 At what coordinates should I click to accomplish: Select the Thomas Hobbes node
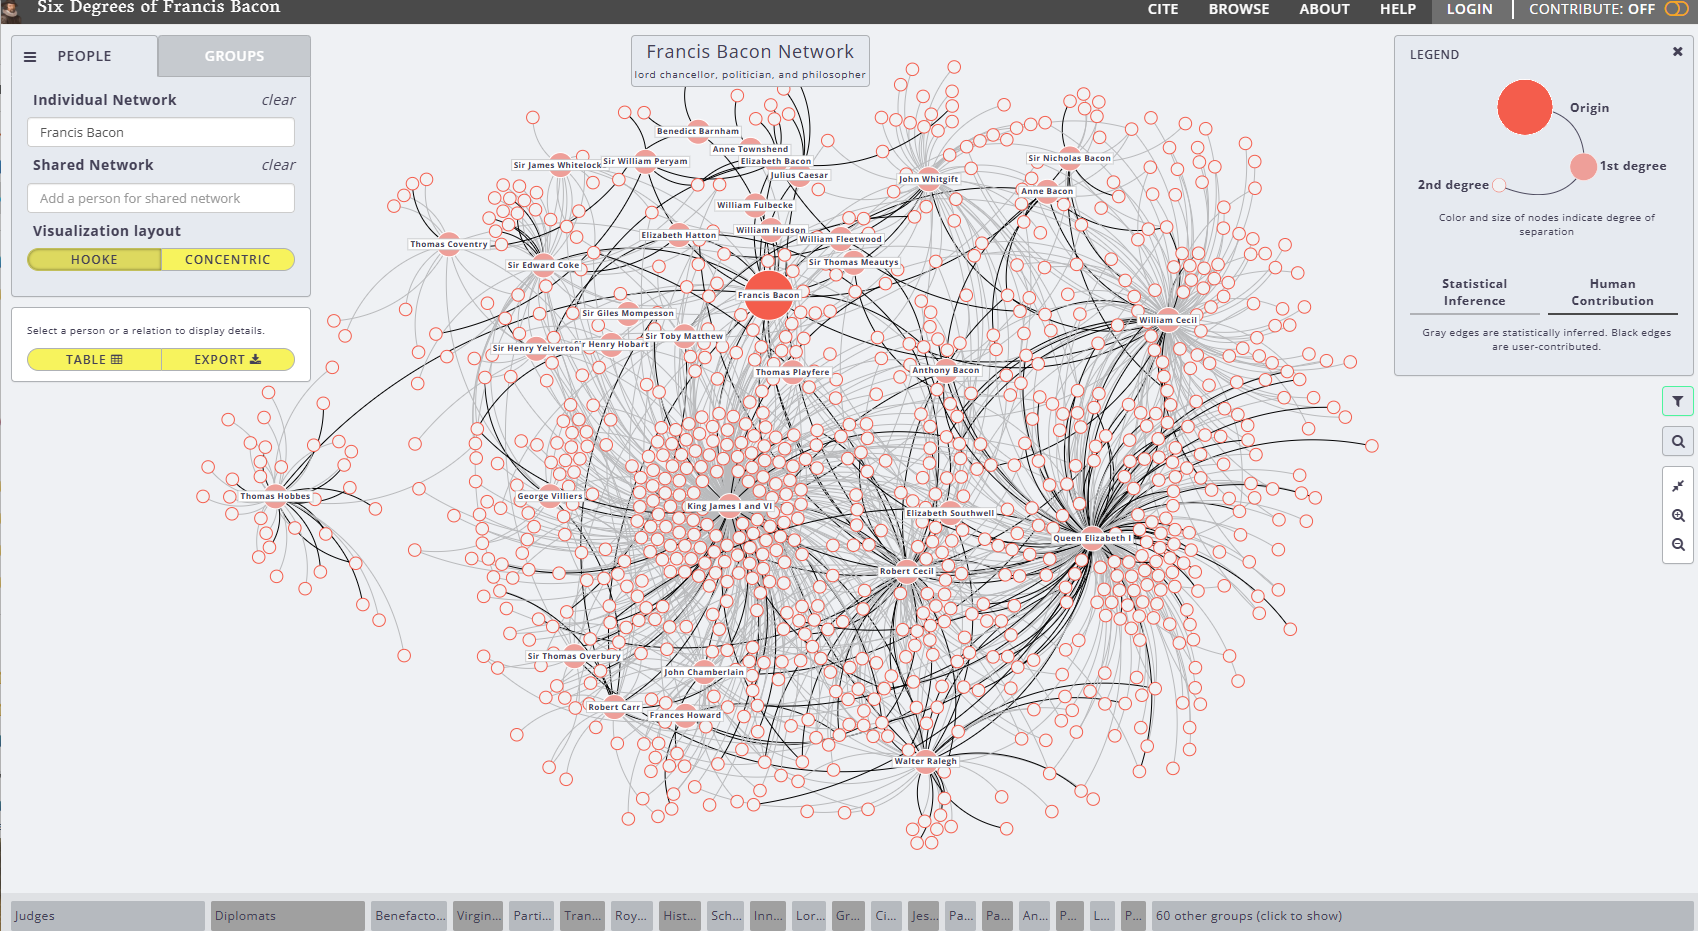275,496
